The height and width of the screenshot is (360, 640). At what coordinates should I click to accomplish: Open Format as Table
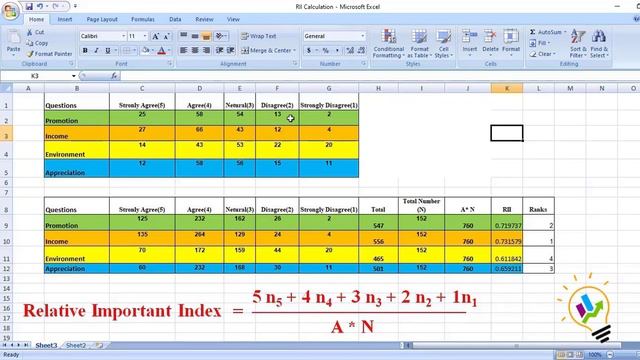click(419, 43)
